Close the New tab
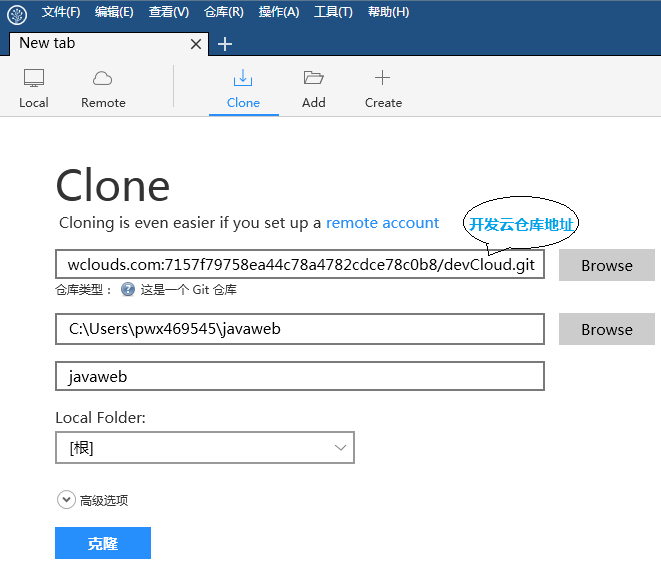Viewport: 661px width, 565px height. 196,44
